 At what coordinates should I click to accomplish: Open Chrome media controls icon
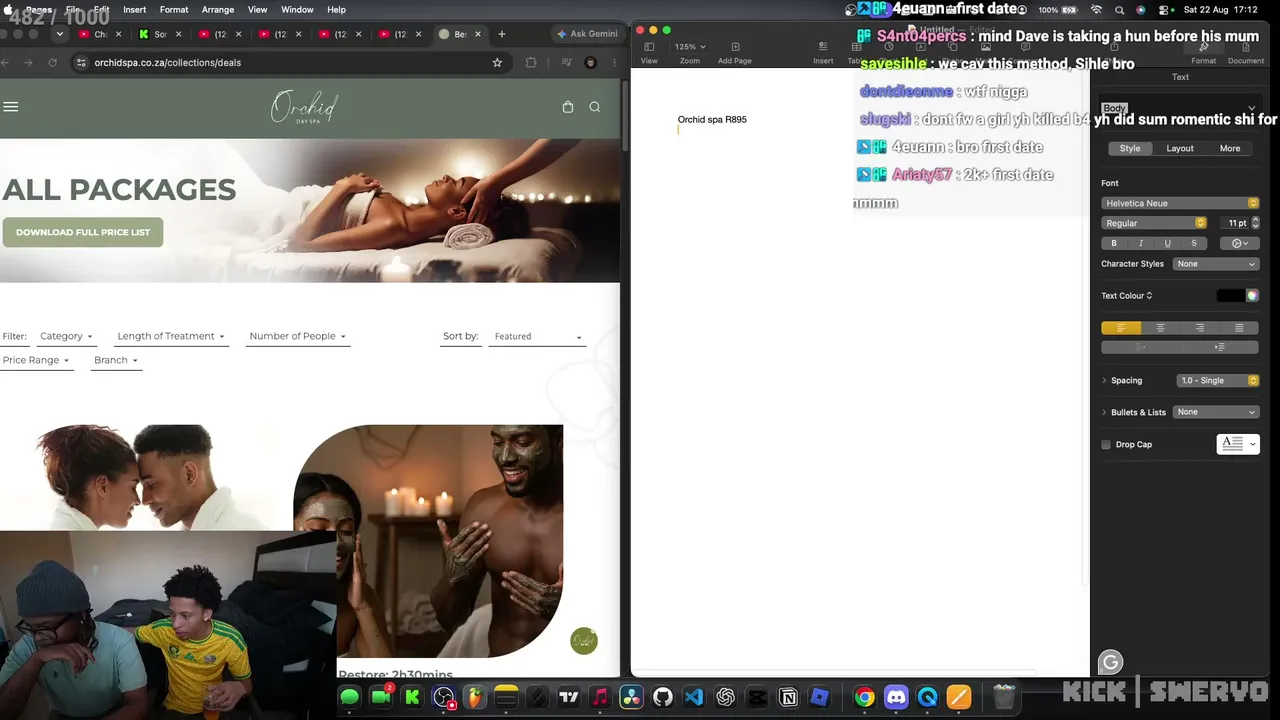(566, 62)
